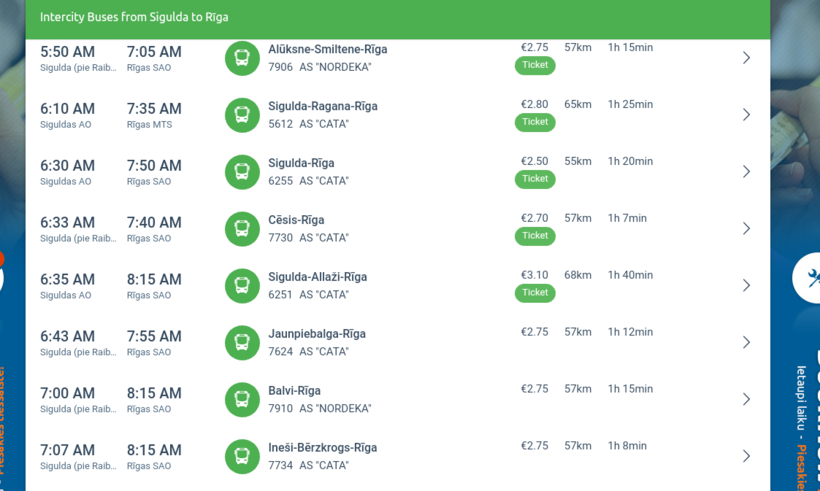Click bus icon for Alūksne-Smiltene-Rīga route
The height and width of the screenshot is (491, 820).
242,58
